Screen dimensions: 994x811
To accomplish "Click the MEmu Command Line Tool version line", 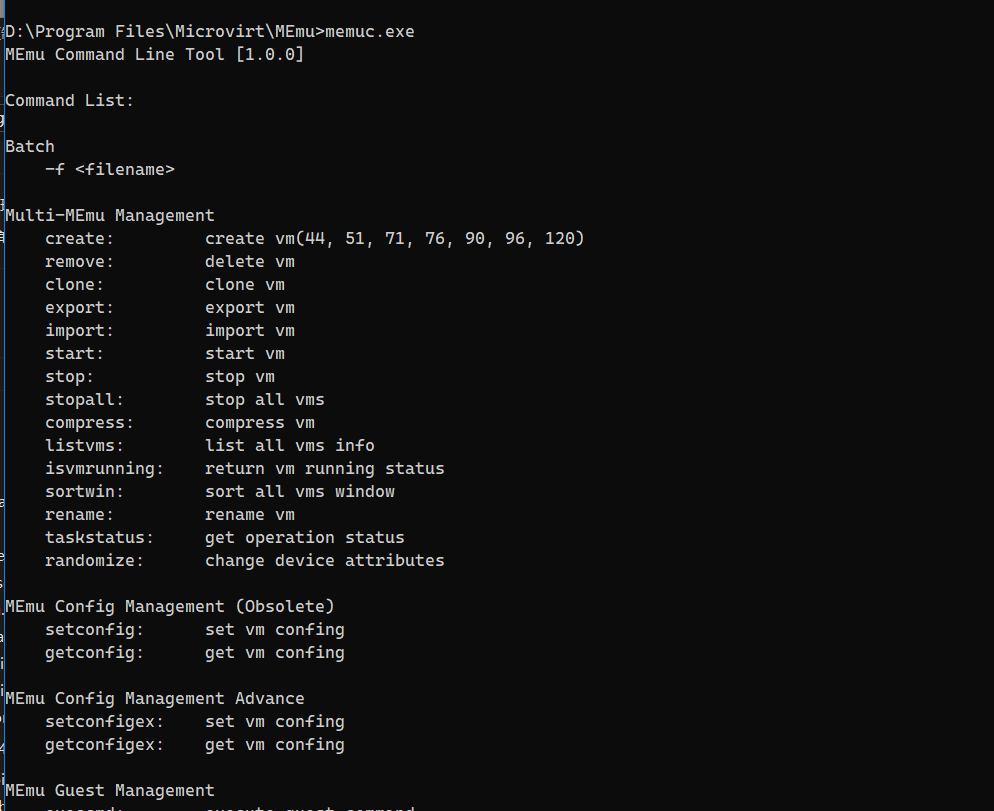I will [x=154, y=54].
